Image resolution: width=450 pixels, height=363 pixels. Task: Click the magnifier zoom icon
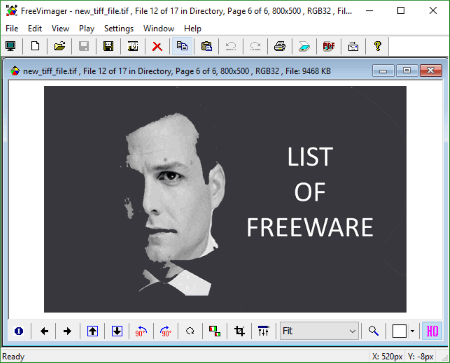374,331
